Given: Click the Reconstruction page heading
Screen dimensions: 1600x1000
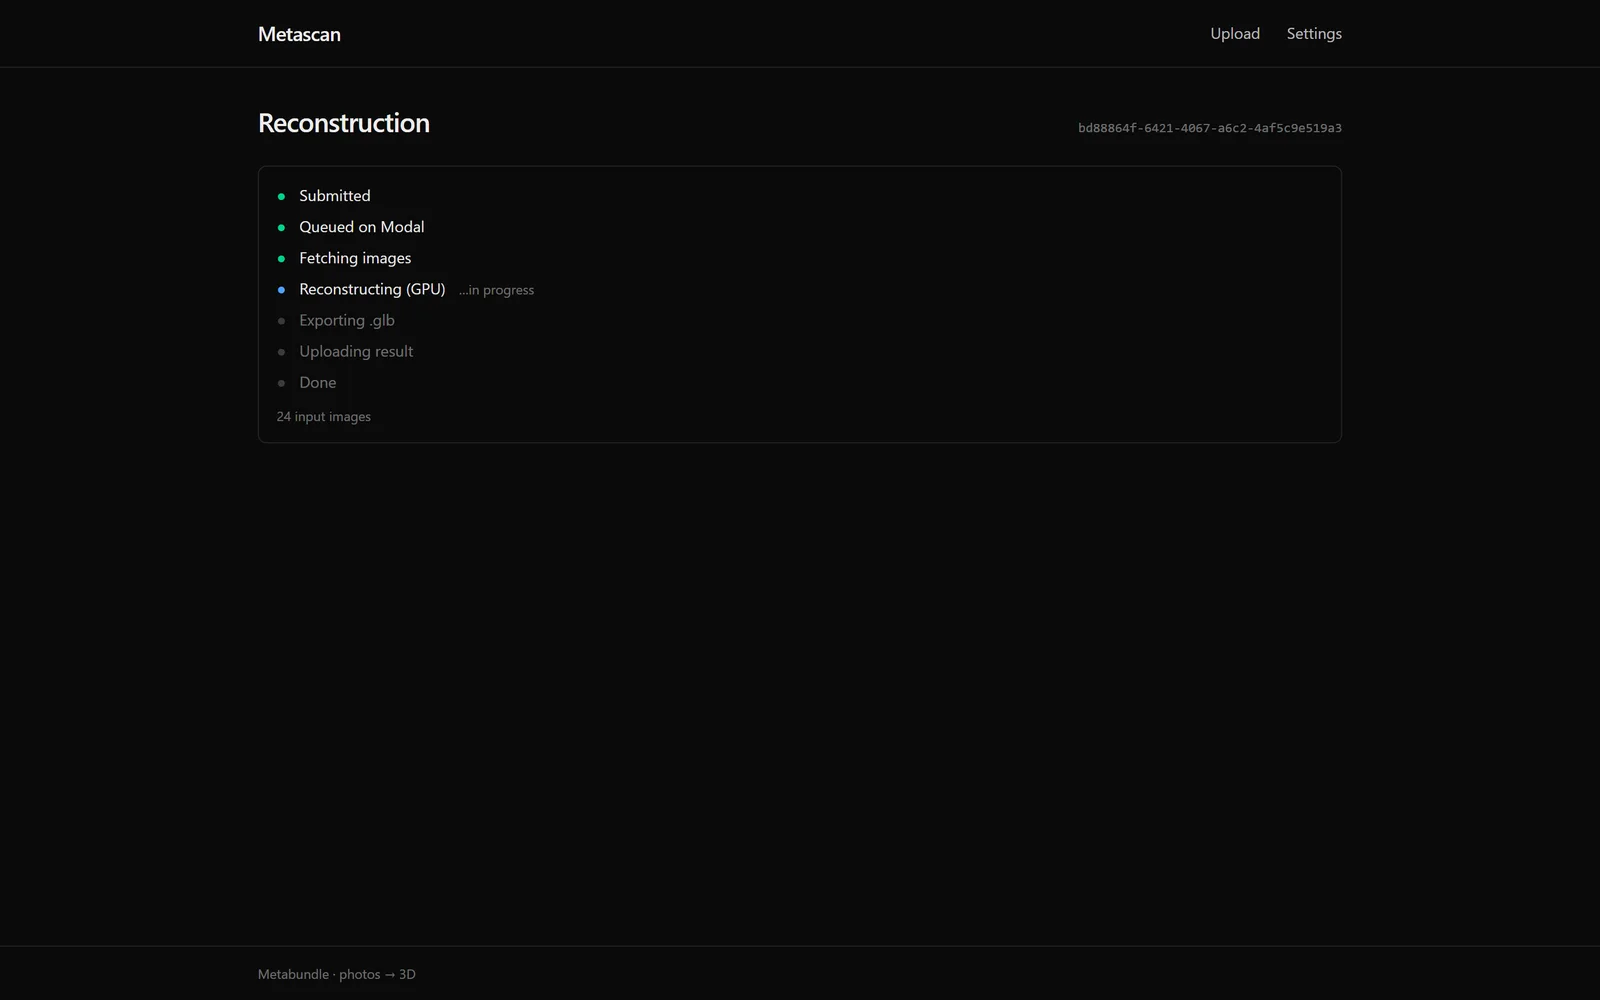Looking at the screenshot, I should pyautogui.click(x=344, y=123).
